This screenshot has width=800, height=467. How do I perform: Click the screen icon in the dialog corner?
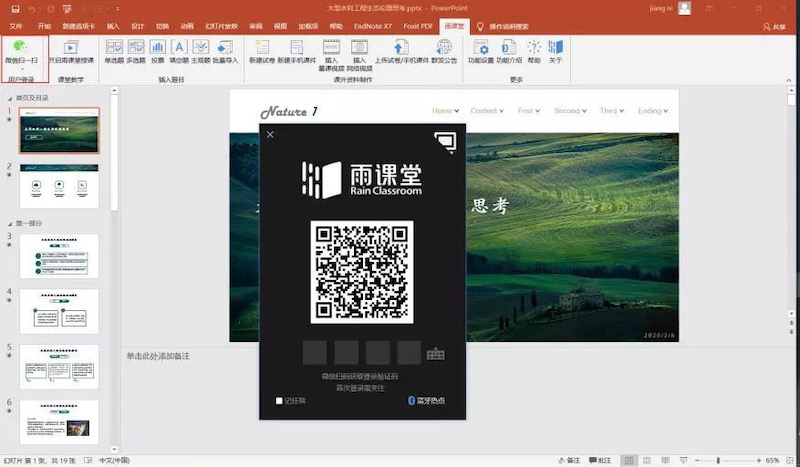(445, 142)
